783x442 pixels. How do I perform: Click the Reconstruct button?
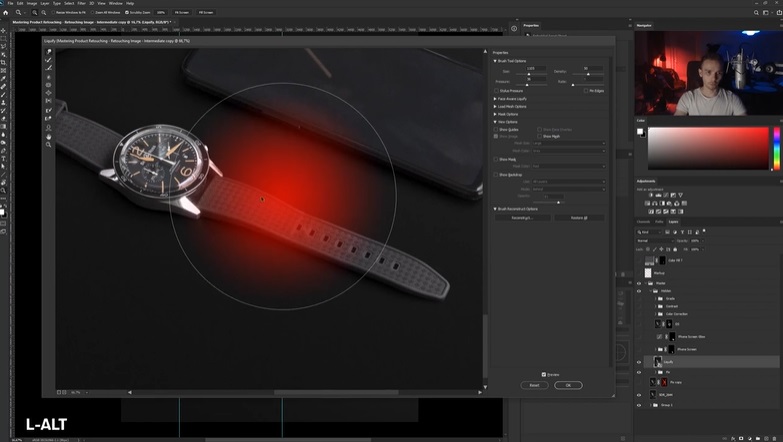click(x=522, y=218)
